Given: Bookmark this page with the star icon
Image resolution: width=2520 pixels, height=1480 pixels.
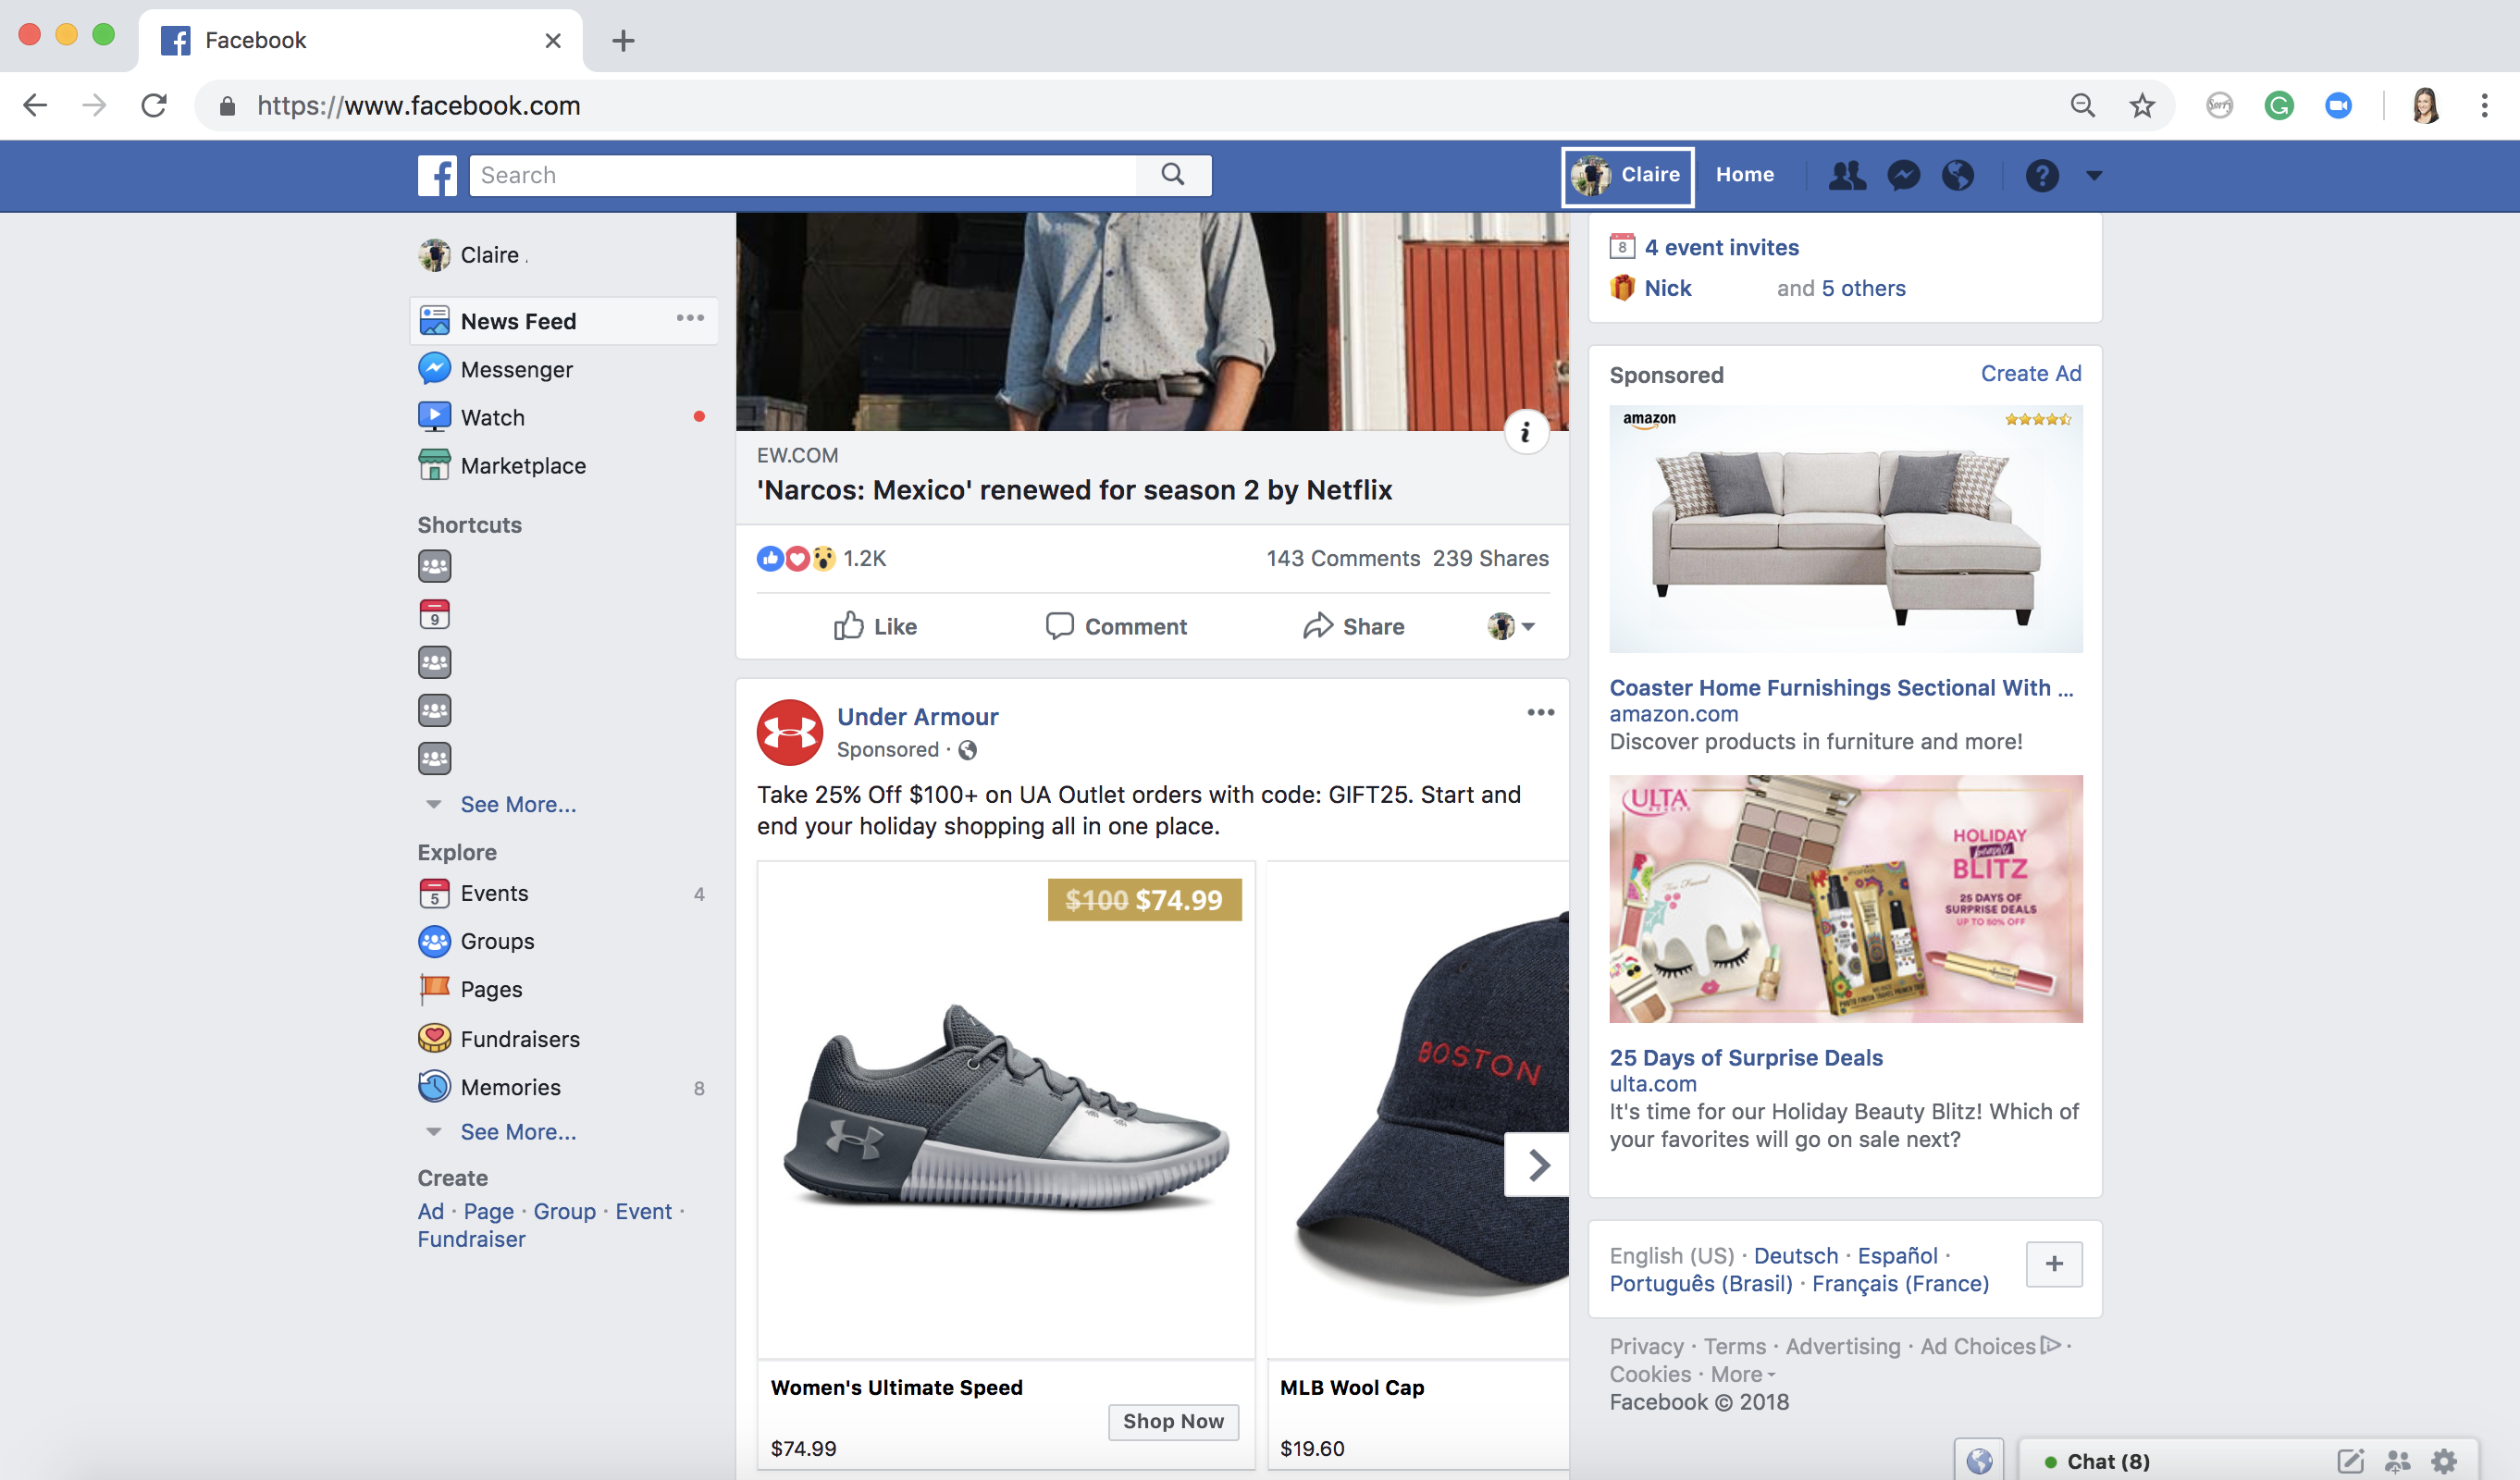Looking at the screenshot, I should tap(2141, 106).
